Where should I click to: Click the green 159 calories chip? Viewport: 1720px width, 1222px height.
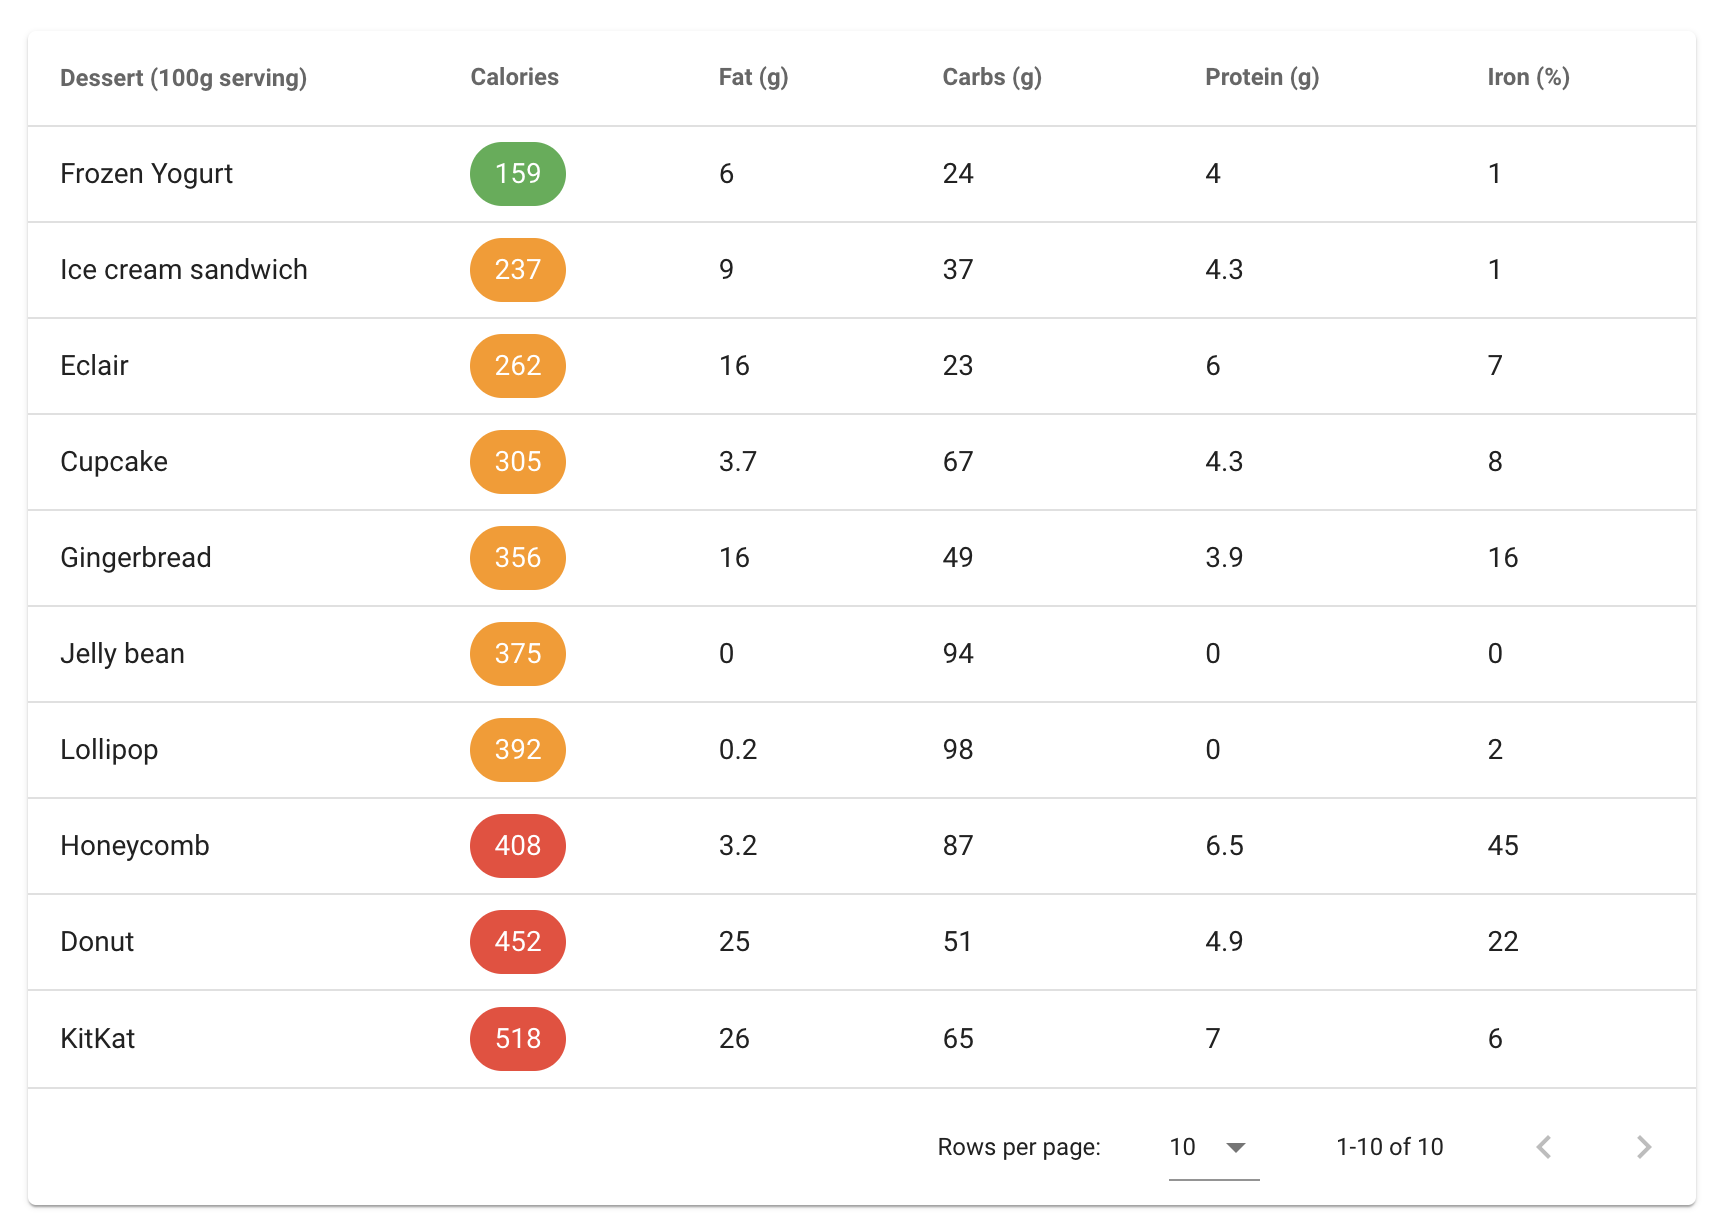[x=517, y=174]
